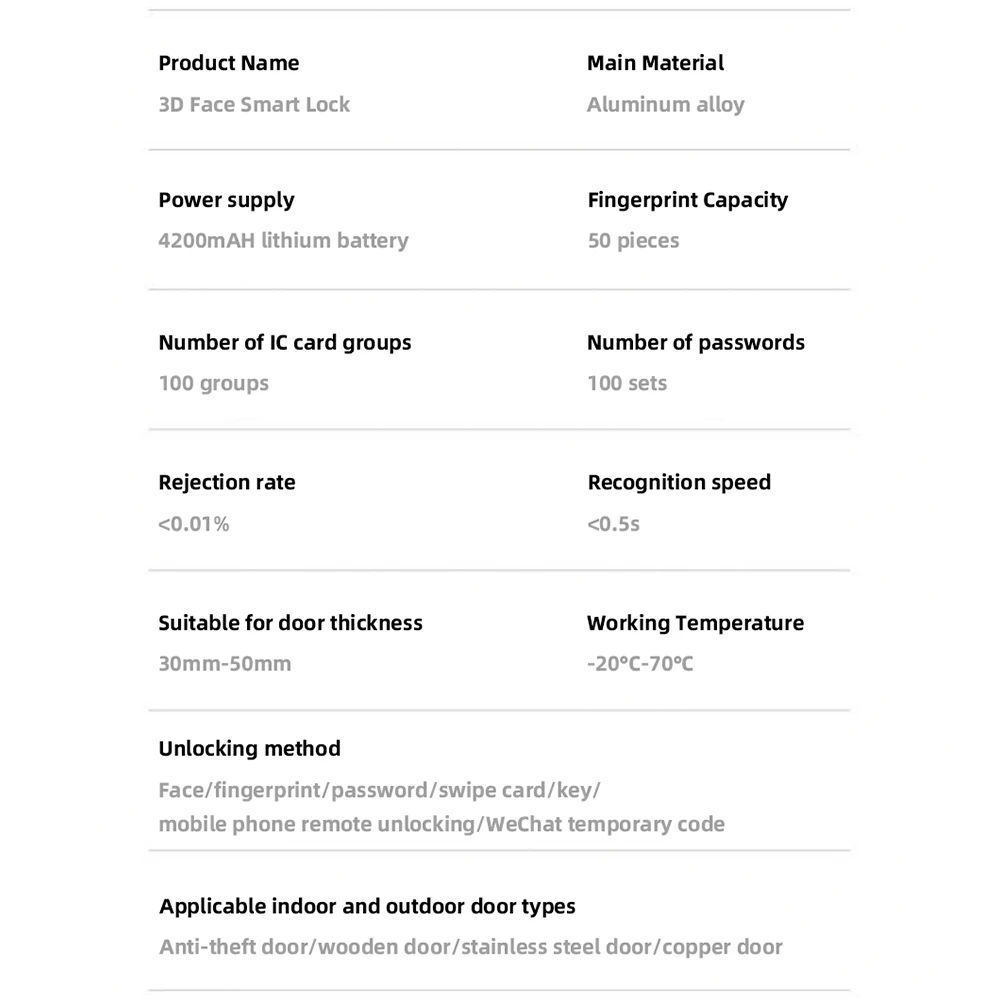
Task: Select the 3D Face Smart Lock text
Action: (x=254, y=104)
